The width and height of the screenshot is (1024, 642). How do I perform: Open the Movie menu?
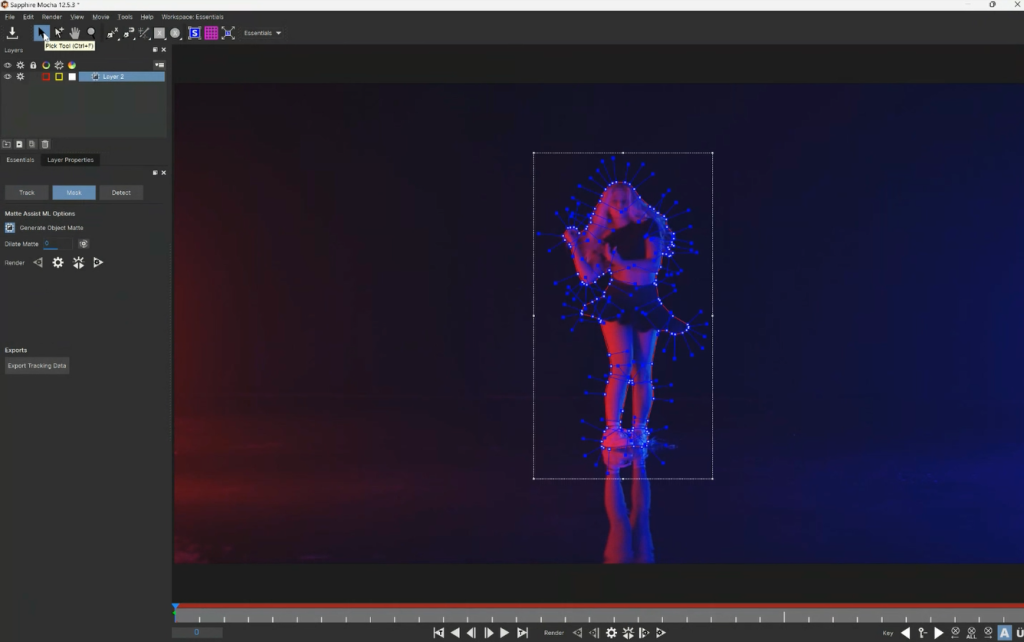tap(101, 17)
